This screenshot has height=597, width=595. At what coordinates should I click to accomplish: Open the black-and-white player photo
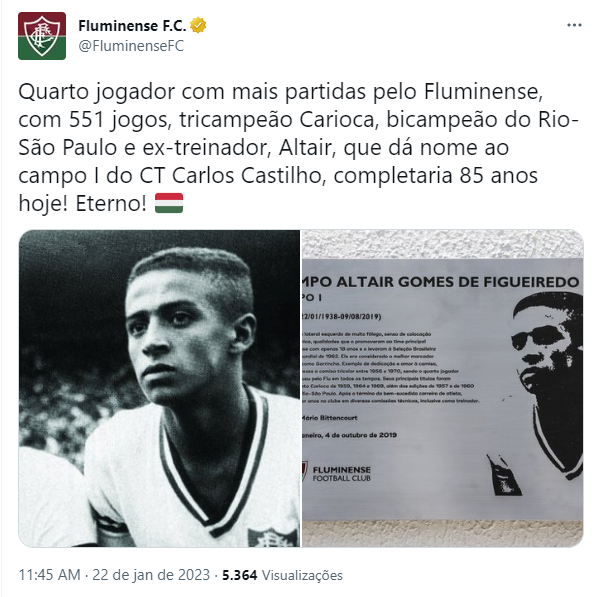(x=159, y=388)
